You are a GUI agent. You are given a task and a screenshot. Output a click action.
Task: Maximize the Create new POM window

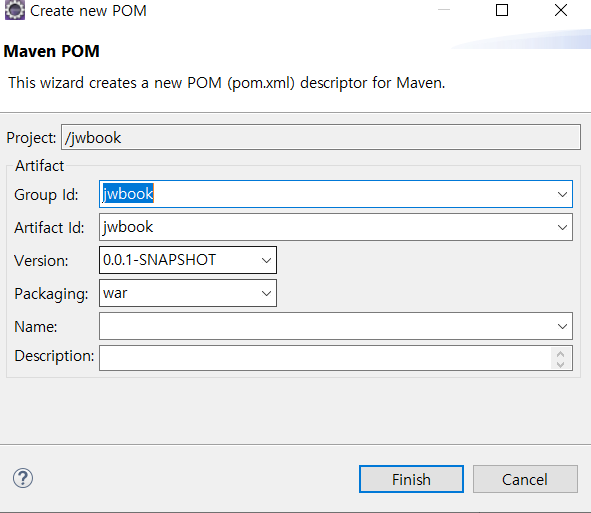(x=502, y=10)
